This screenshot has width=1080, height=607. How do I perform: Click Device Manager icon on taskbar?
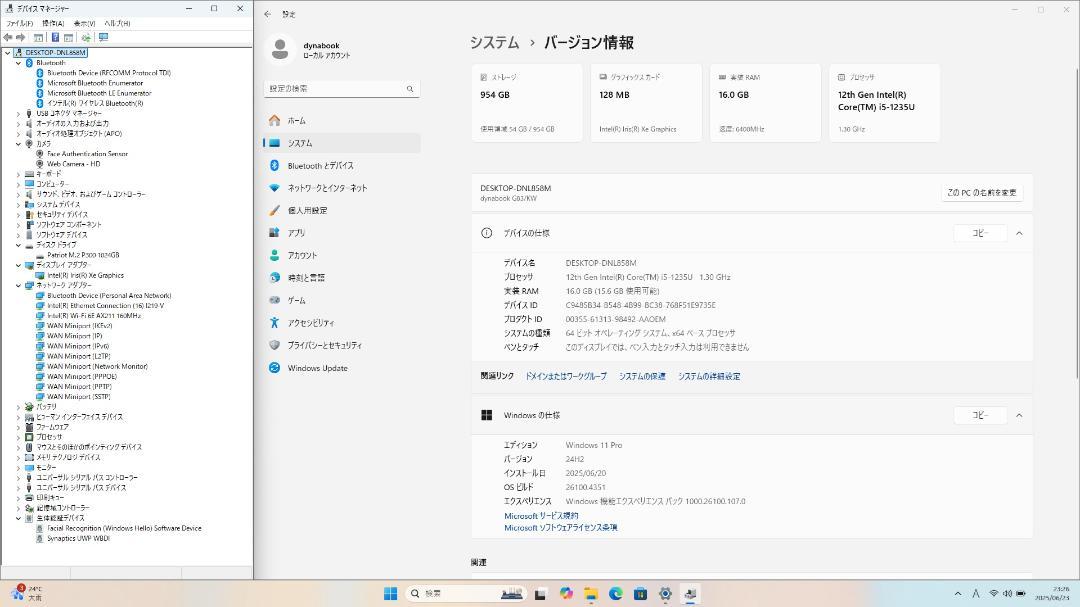pyautogui.click(x=690, y=593)
